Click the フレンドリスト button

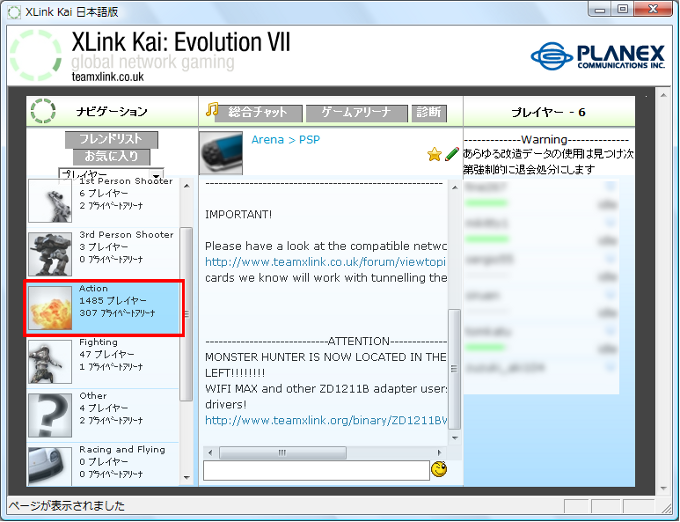point(111,139)
